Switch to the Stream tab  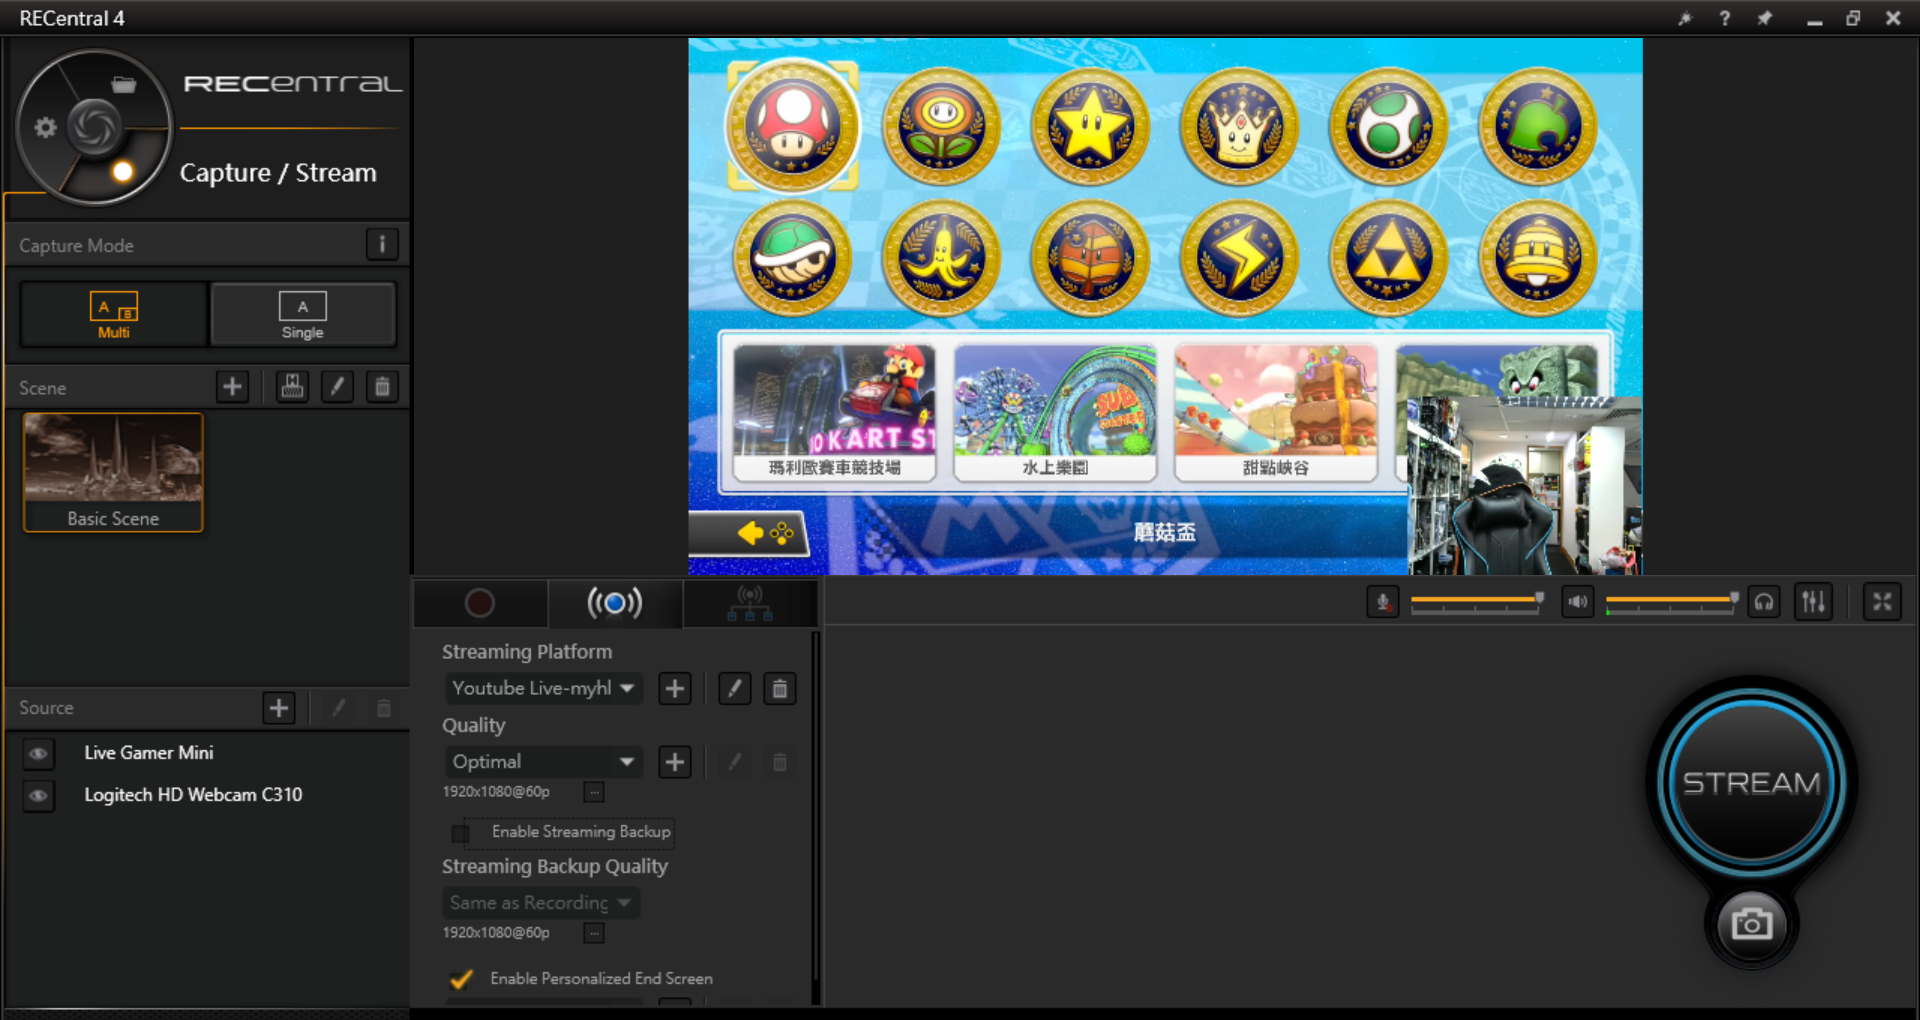point(615,603)
